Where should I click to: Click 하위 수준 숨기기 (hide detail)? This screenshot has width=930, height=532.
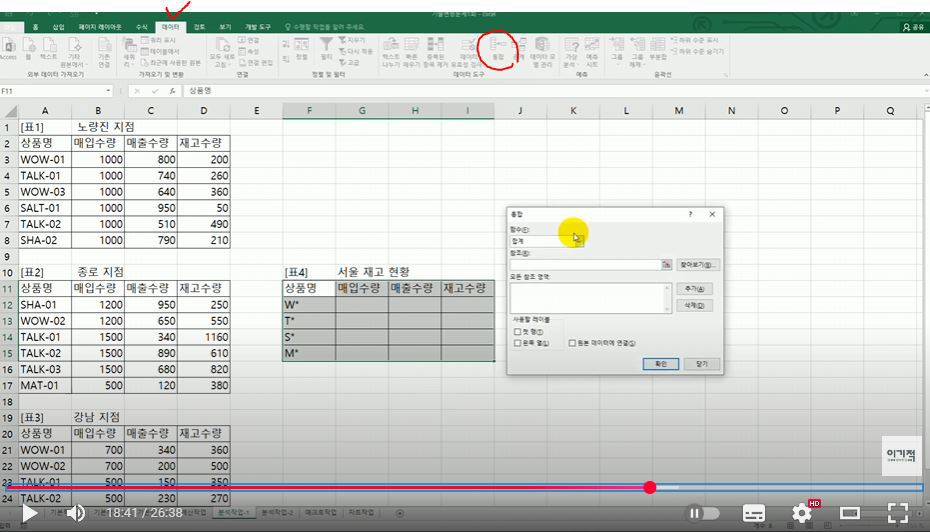click(x=697, y=51)
